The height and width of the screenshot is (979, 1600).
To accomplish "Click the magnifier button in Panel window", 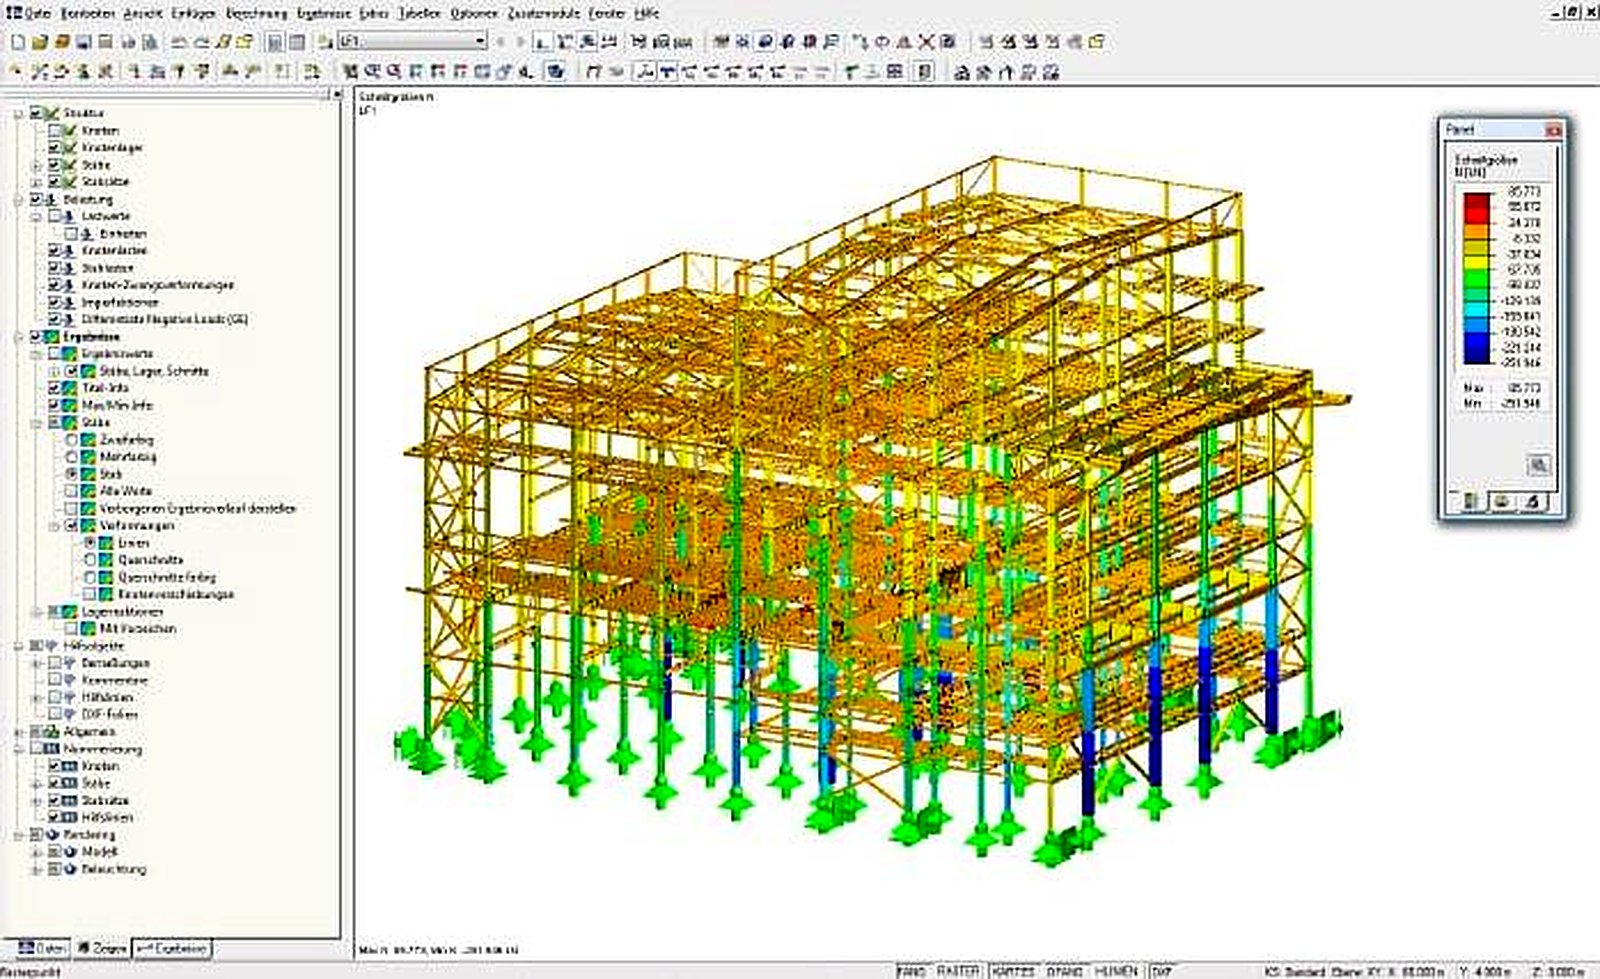I will pyautogui.click(x=1538, y=465).
